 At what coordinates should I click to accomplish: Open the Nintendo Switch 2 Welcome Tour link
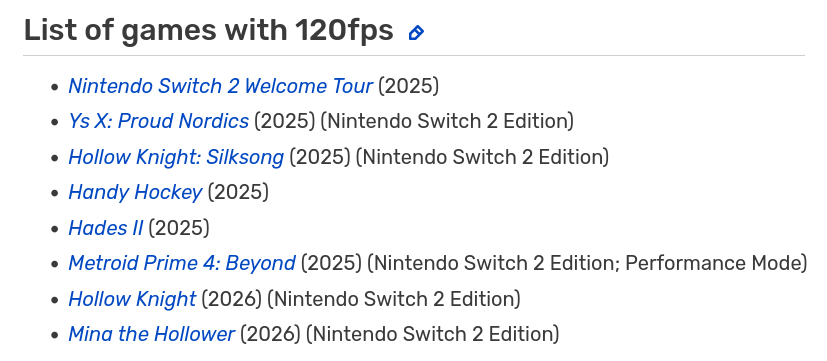[x=220, y=86]
